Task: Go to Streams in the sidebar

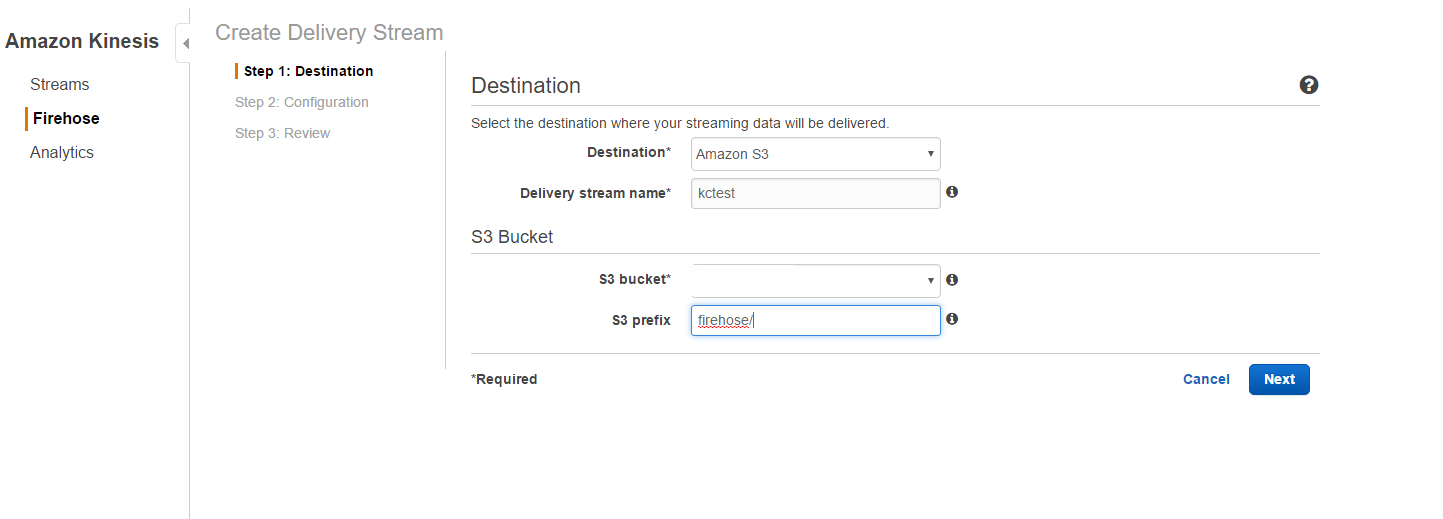Action: pyautogui.click(x=59, y=85)
